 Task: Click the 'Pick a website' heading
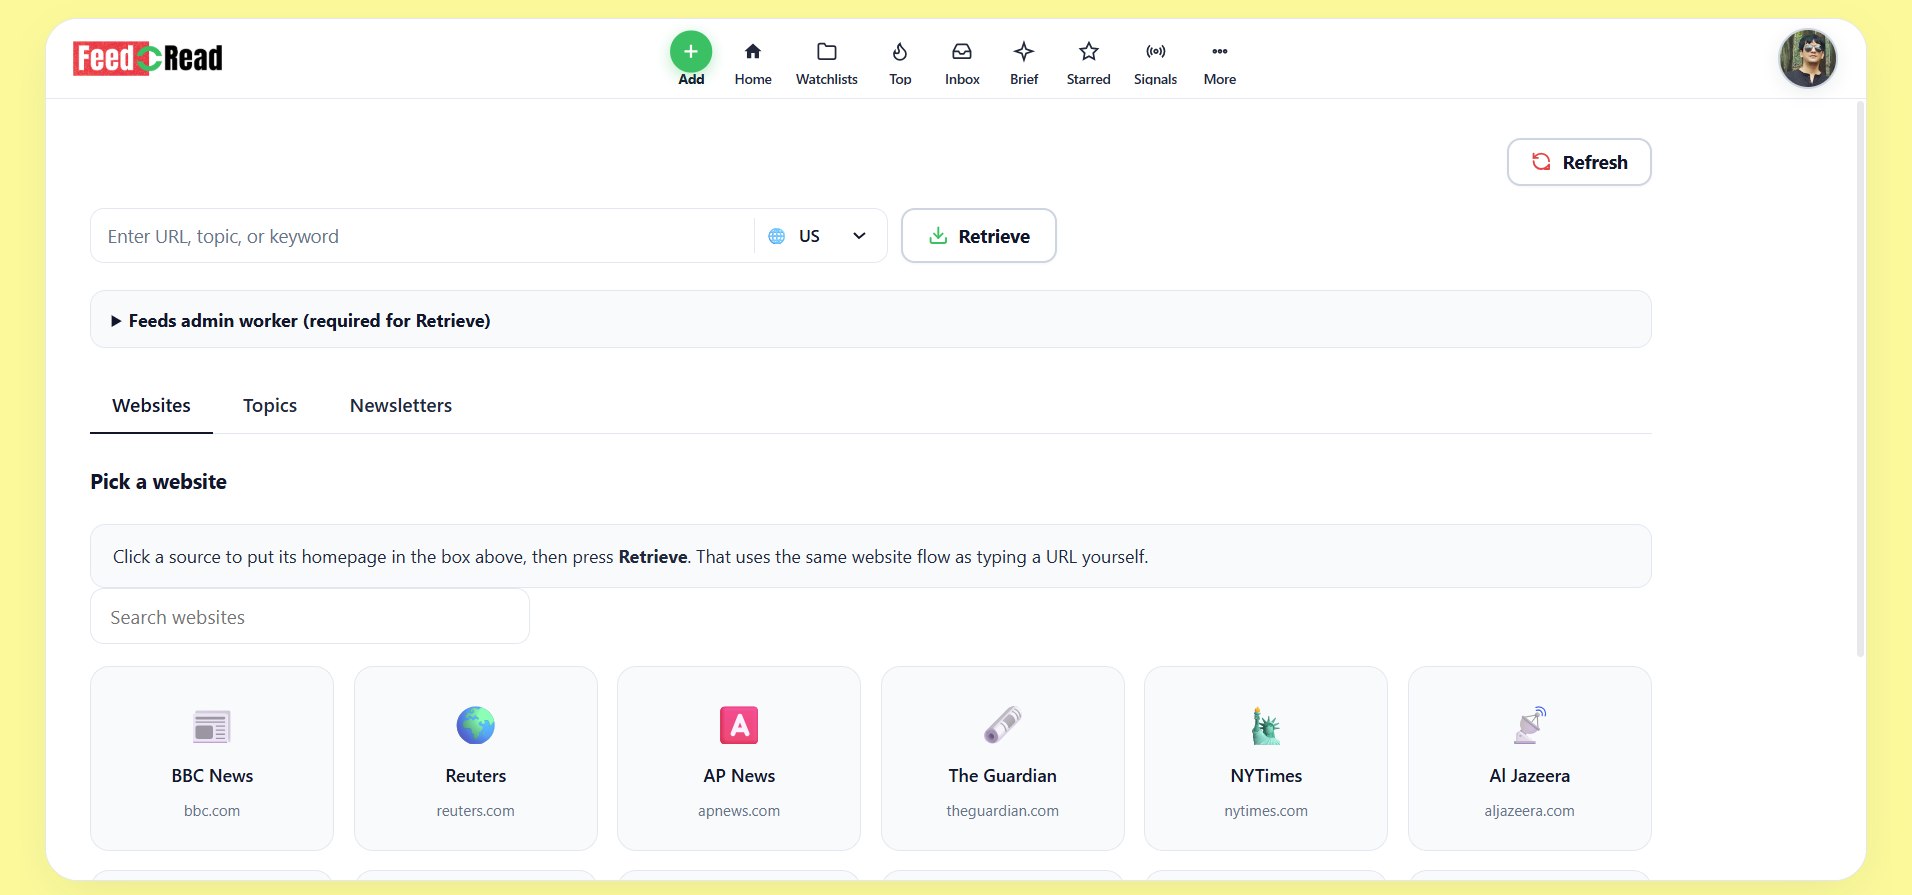coord(159,482)
